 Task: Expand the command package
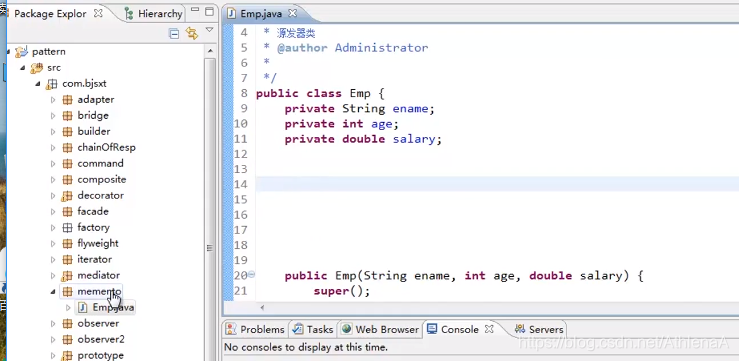[x=53, y=164]
